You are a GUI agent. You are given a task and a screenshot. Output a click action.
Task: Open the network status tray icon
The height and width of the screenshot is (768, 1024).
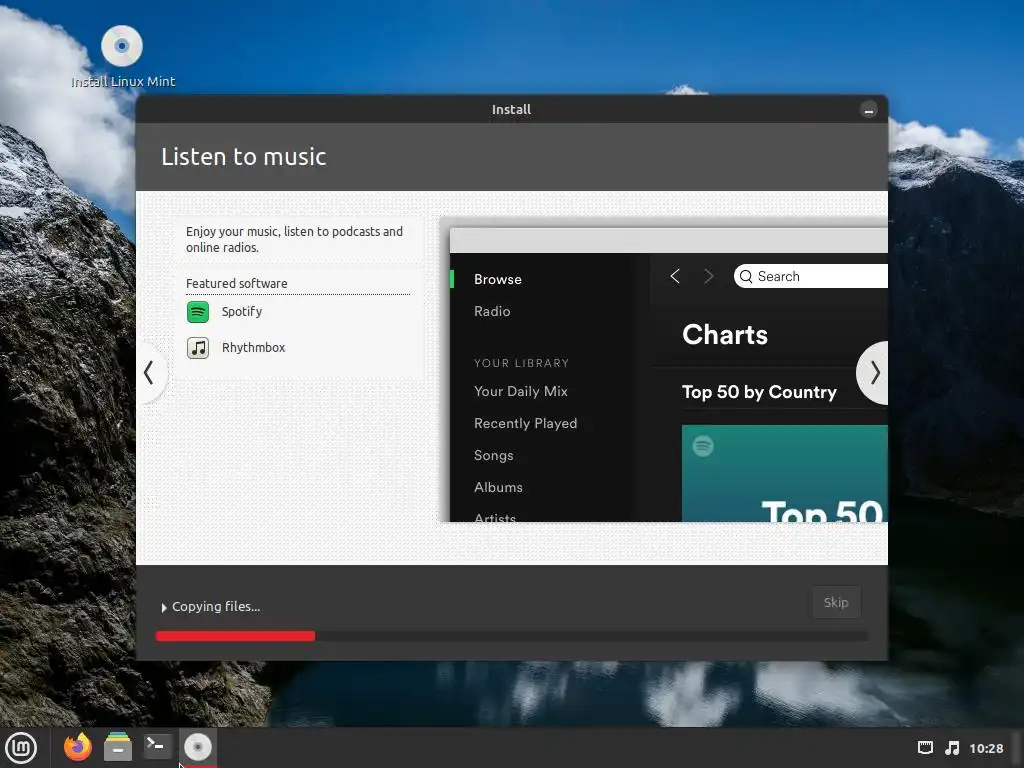pos(925,748)
